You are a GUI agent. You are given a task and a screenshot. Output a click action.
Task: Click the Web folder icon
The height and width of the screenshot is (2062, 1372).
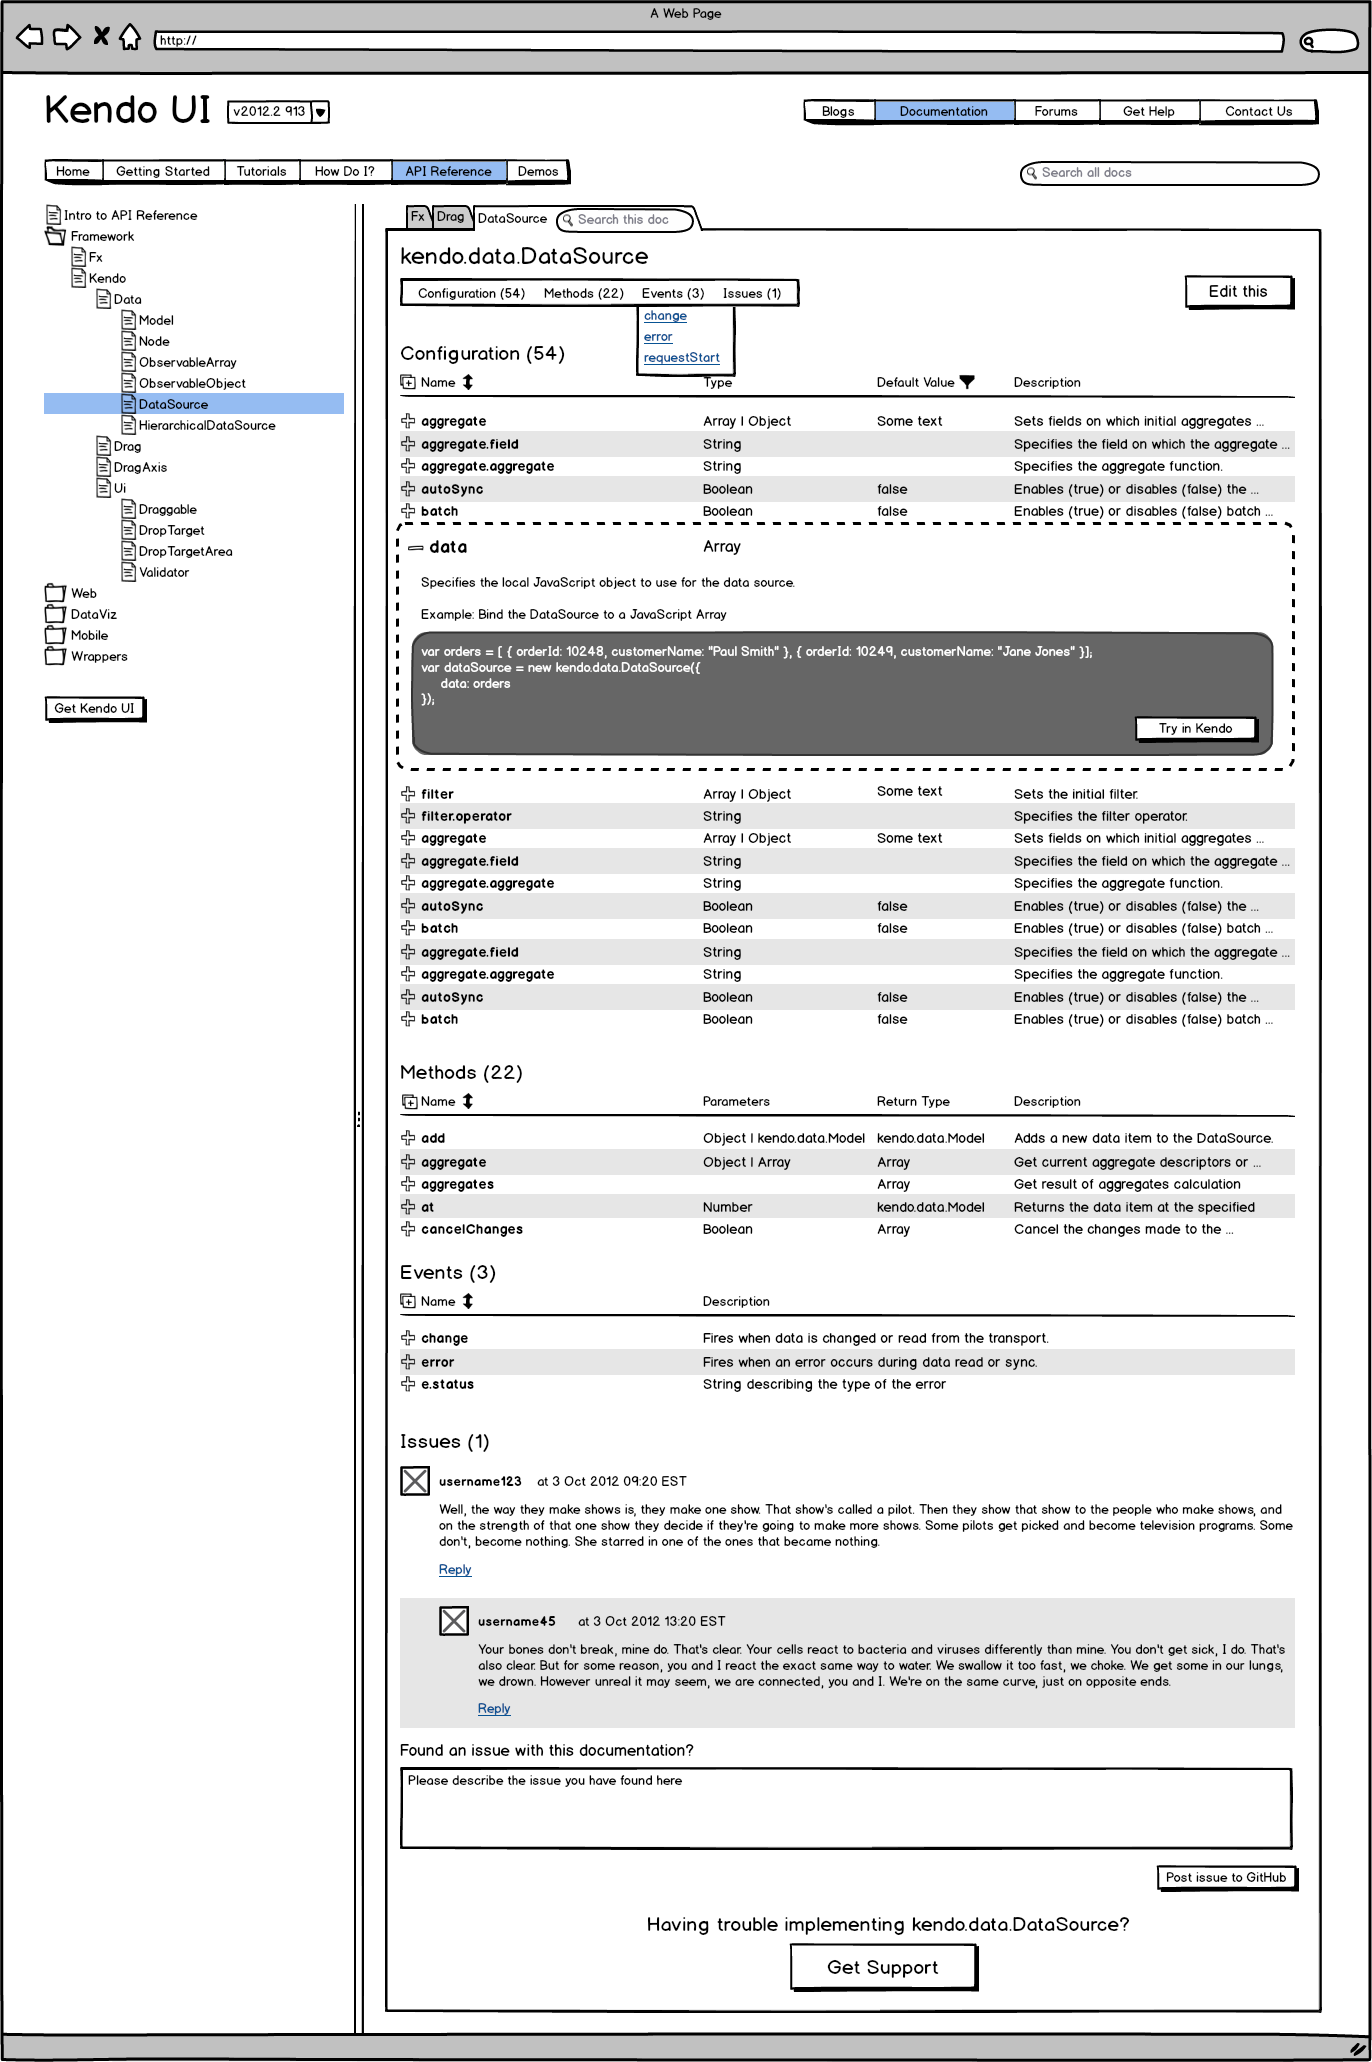[x=56, y=593]
